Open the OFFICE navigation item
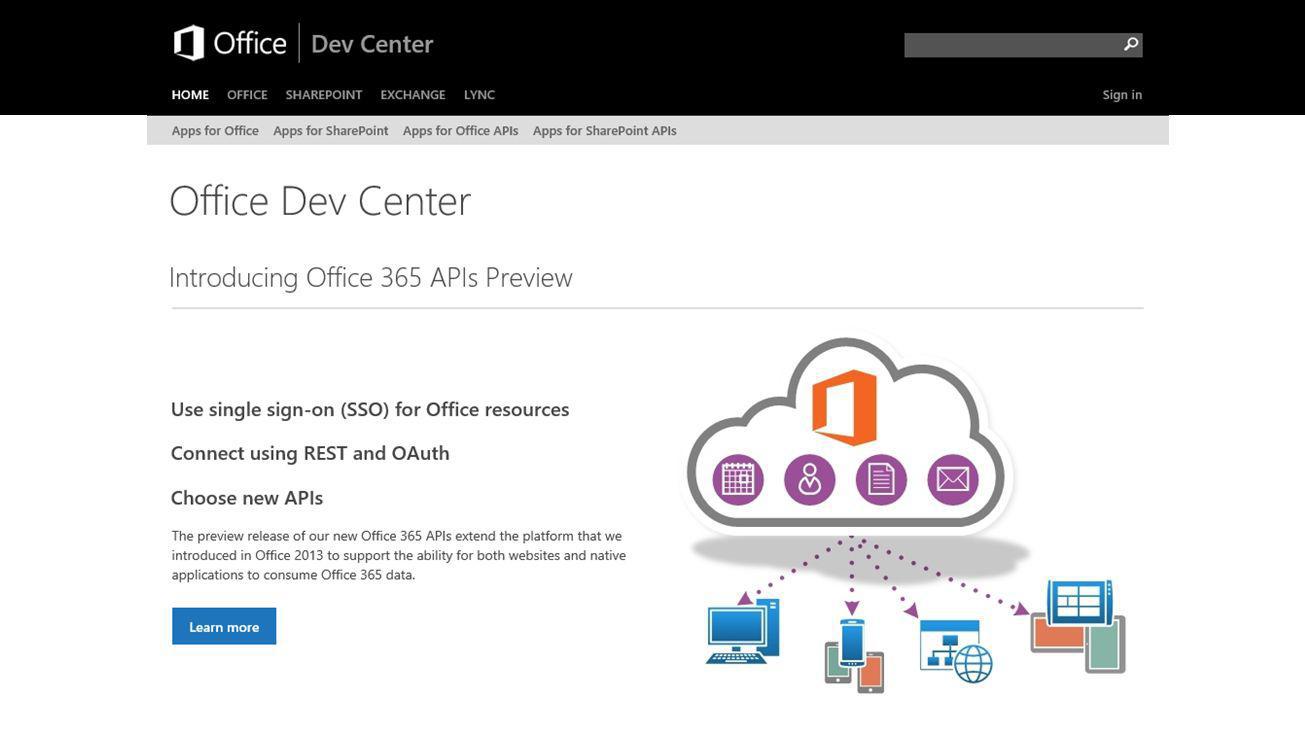This screenshot has width=1305, height=734. (x=247, y=95)
